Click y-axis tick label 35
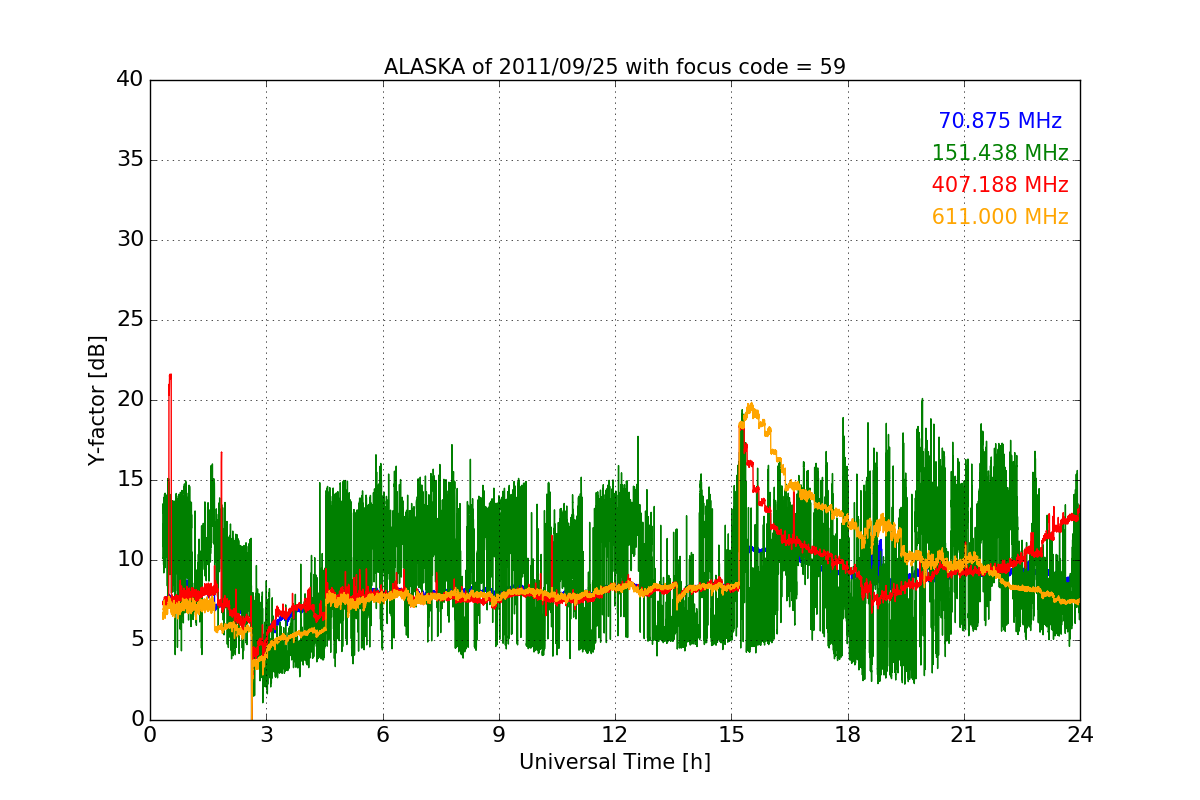This screenshot has width=1200, height=800. (x=130, y=160)
